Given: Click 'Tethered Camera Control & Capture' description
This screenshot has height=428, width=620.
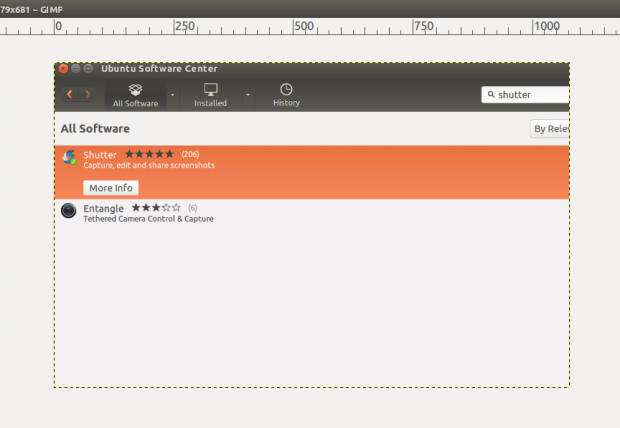Looking at the screenshot, I should pos(148,219).
